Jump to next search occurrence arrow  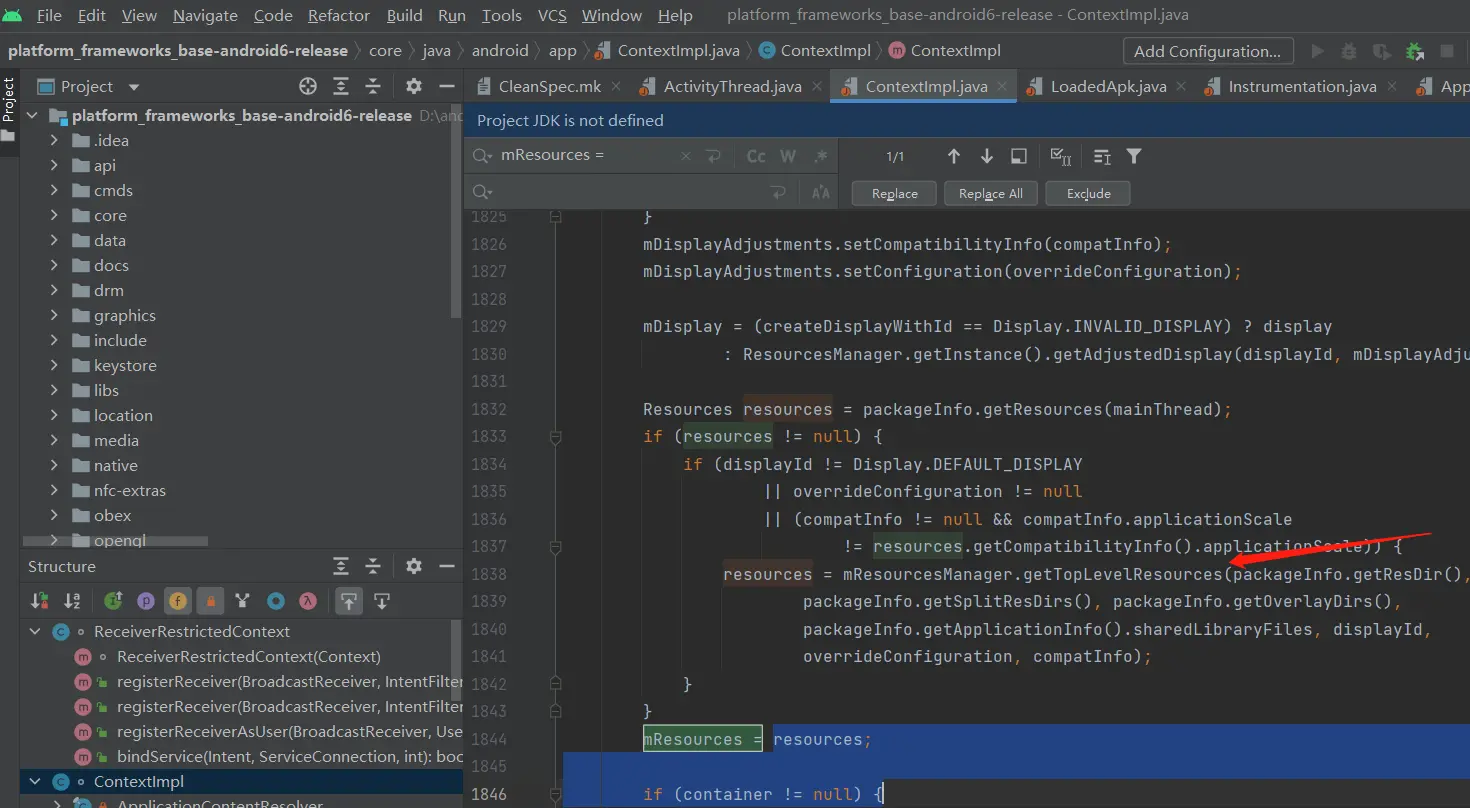987,156
